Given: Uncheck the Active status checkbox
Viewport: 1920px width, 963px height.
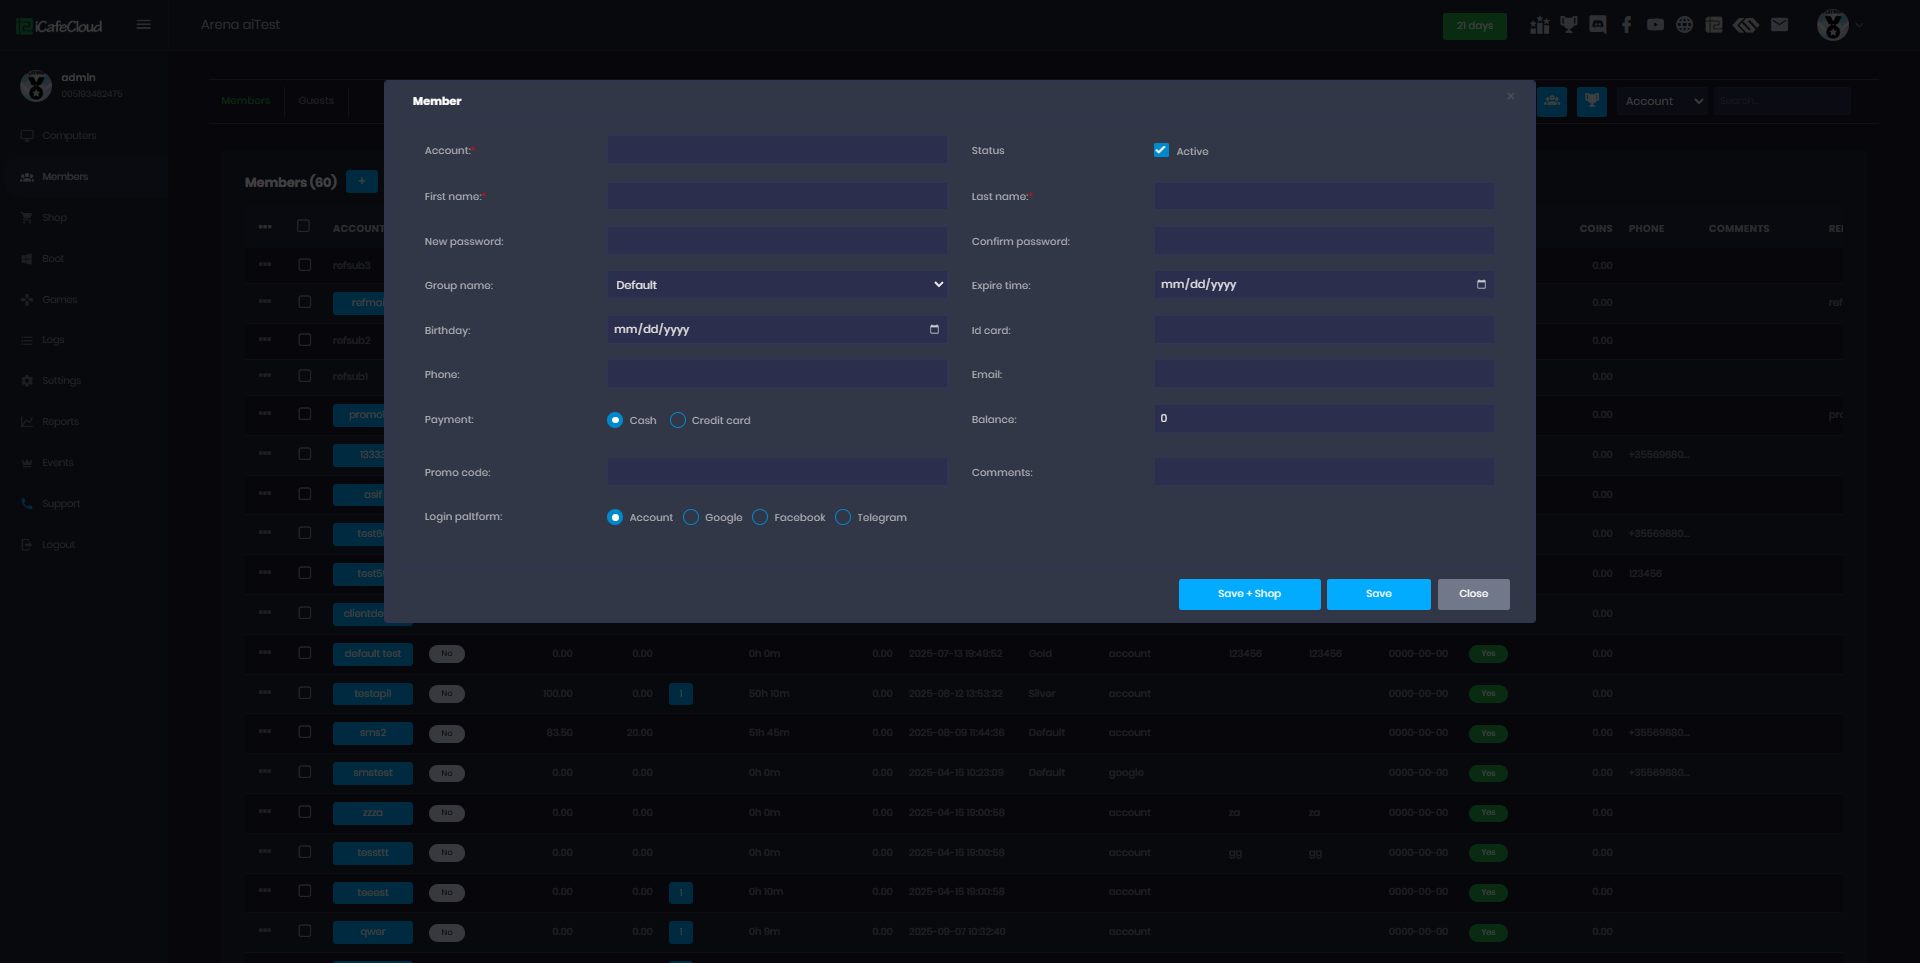Looking at the screenshot, I should tap(1161, 150).
